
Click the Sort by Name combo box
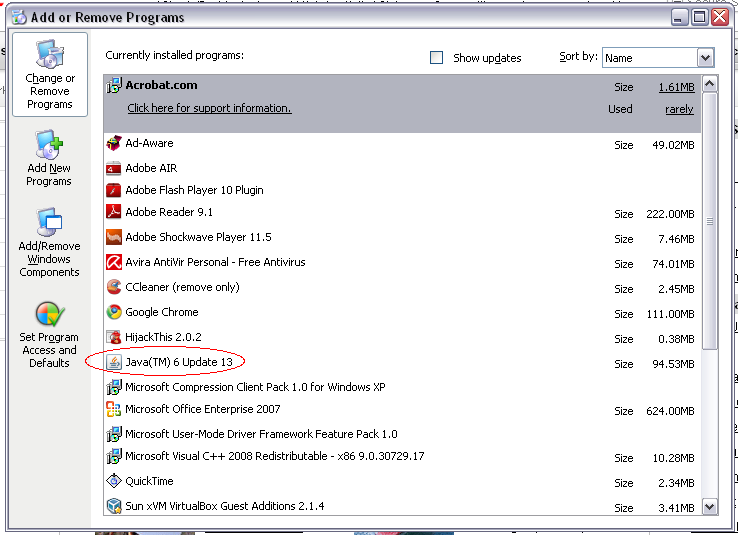(x=650, y=58)
